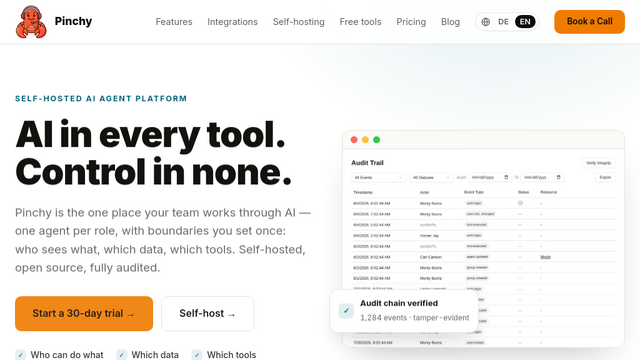This screenshot has height=360, width=640.
Task: Click the Pinchy brand name
Action: [73, 21]
